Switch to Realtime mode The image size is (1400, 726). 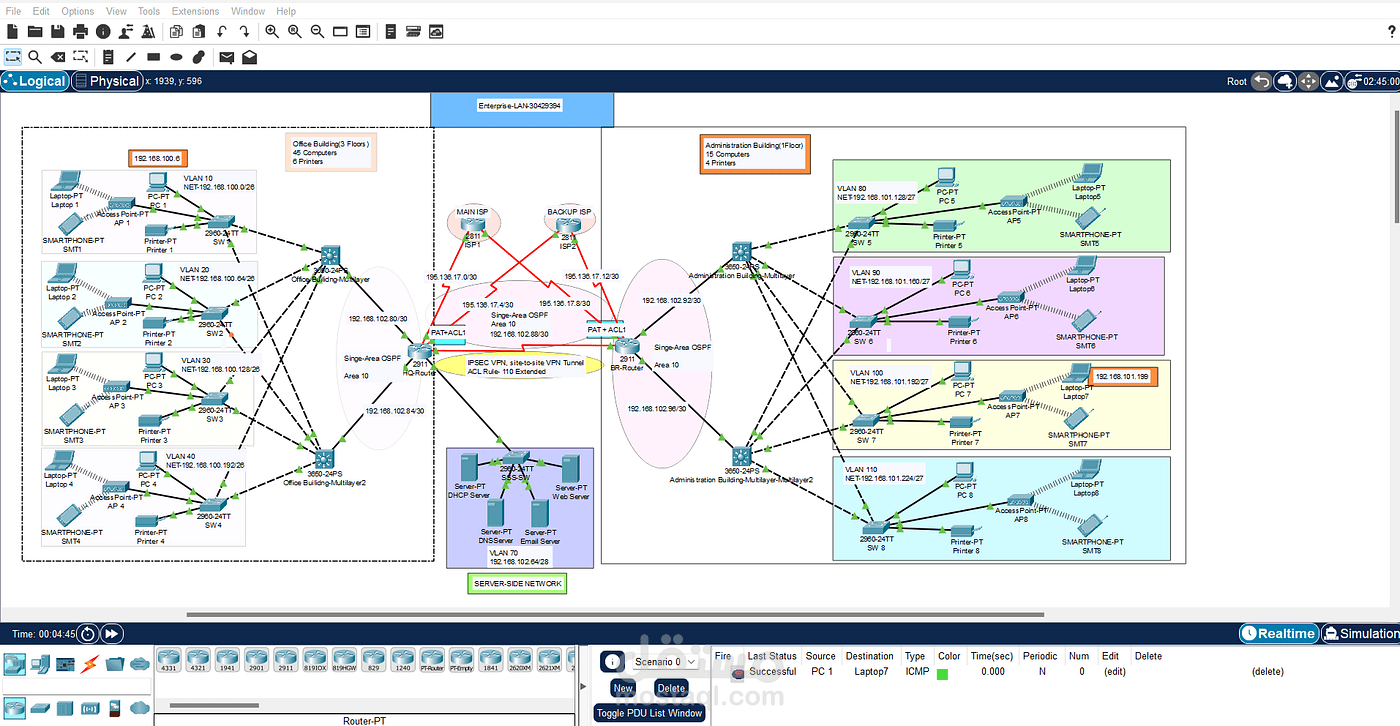tap(1278, 633)
